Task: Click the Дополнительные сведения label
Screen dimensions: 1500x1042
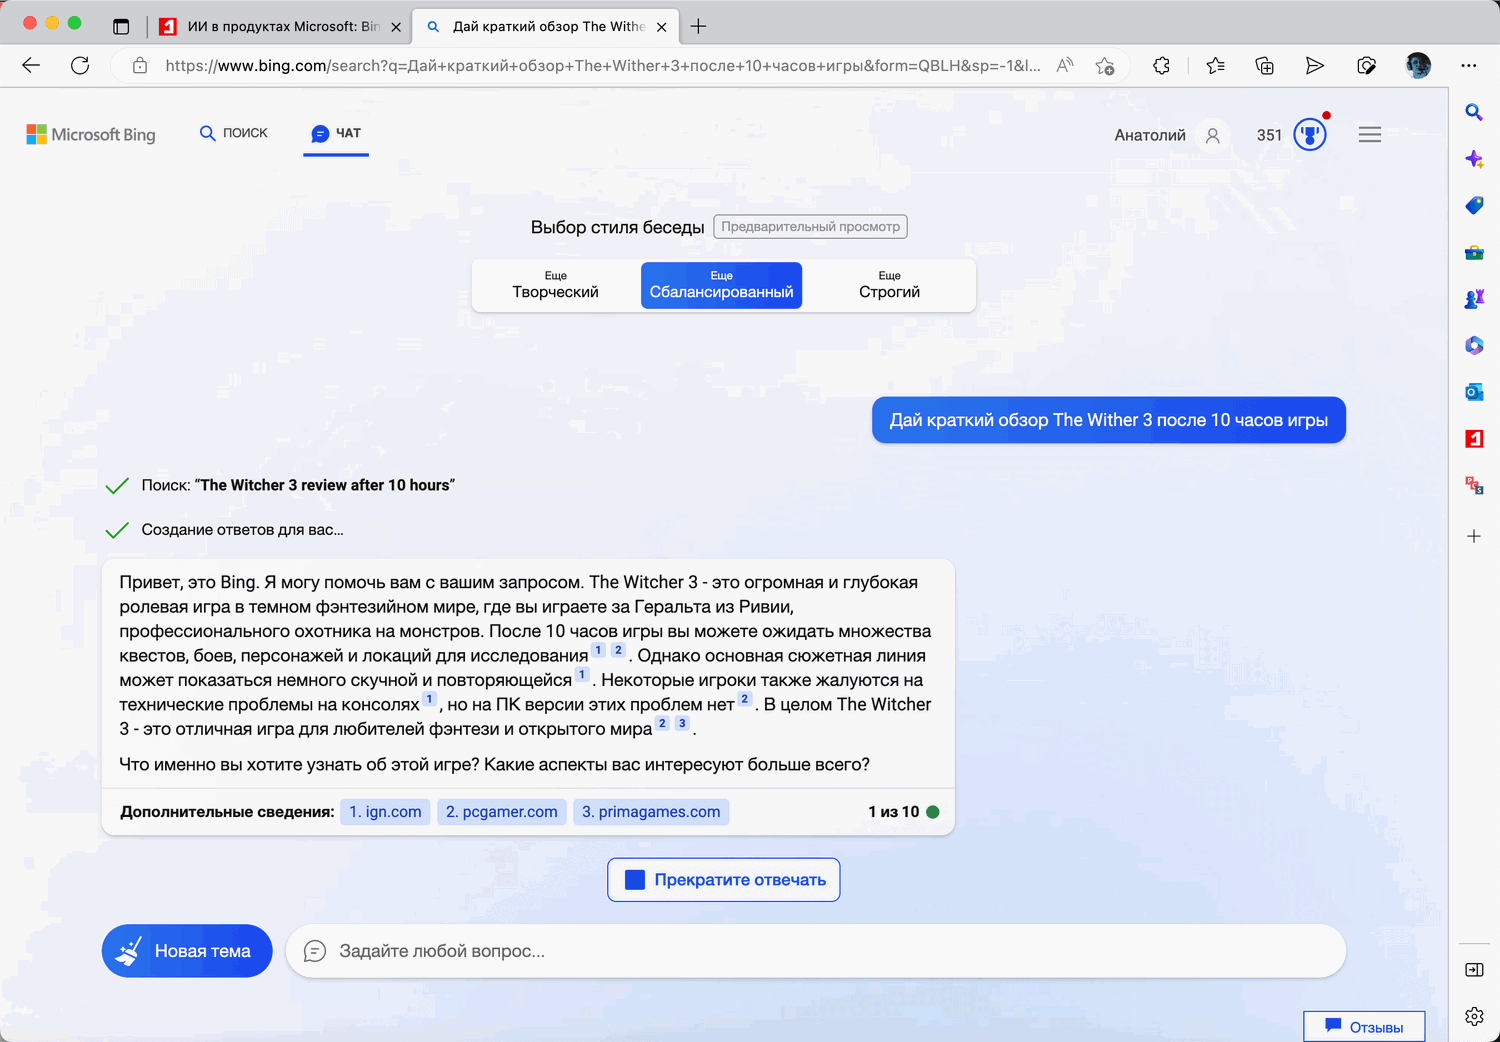Action: (227, 812)
